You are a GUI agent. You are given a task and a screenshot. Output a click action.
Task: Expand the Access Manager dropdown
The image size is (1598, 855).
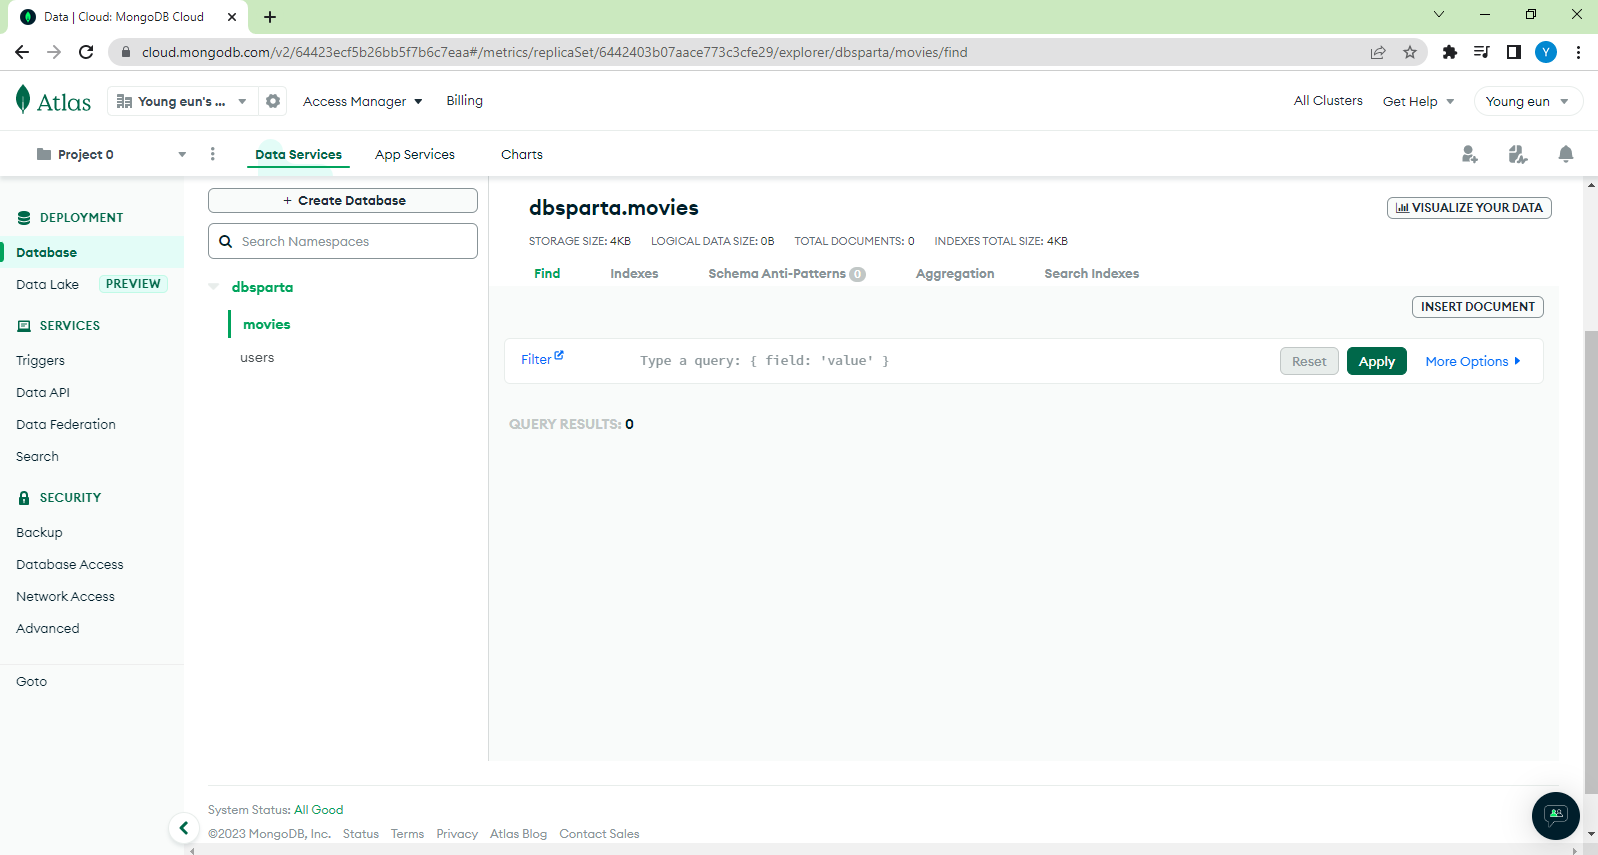[363, 101]
